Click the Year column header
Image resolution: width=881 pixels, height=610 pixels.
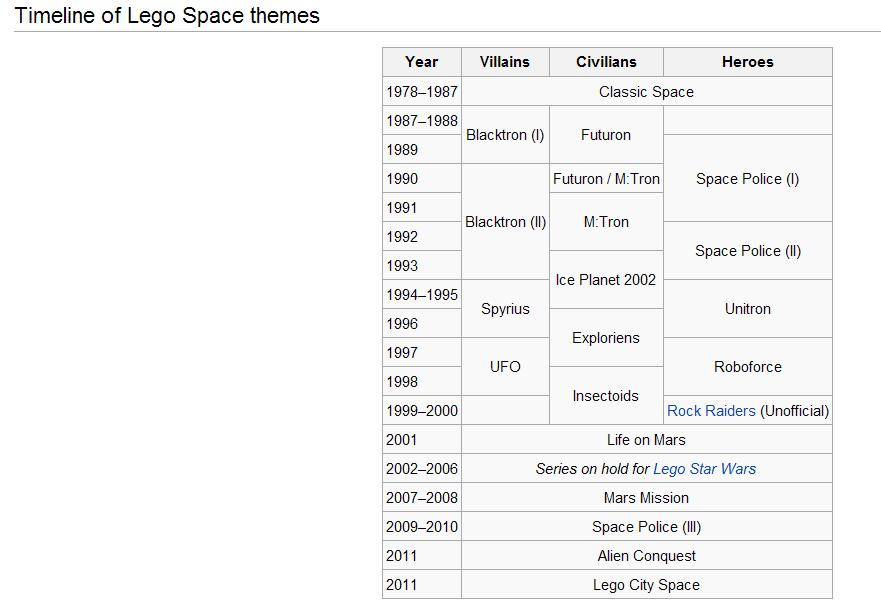point(422,62)
